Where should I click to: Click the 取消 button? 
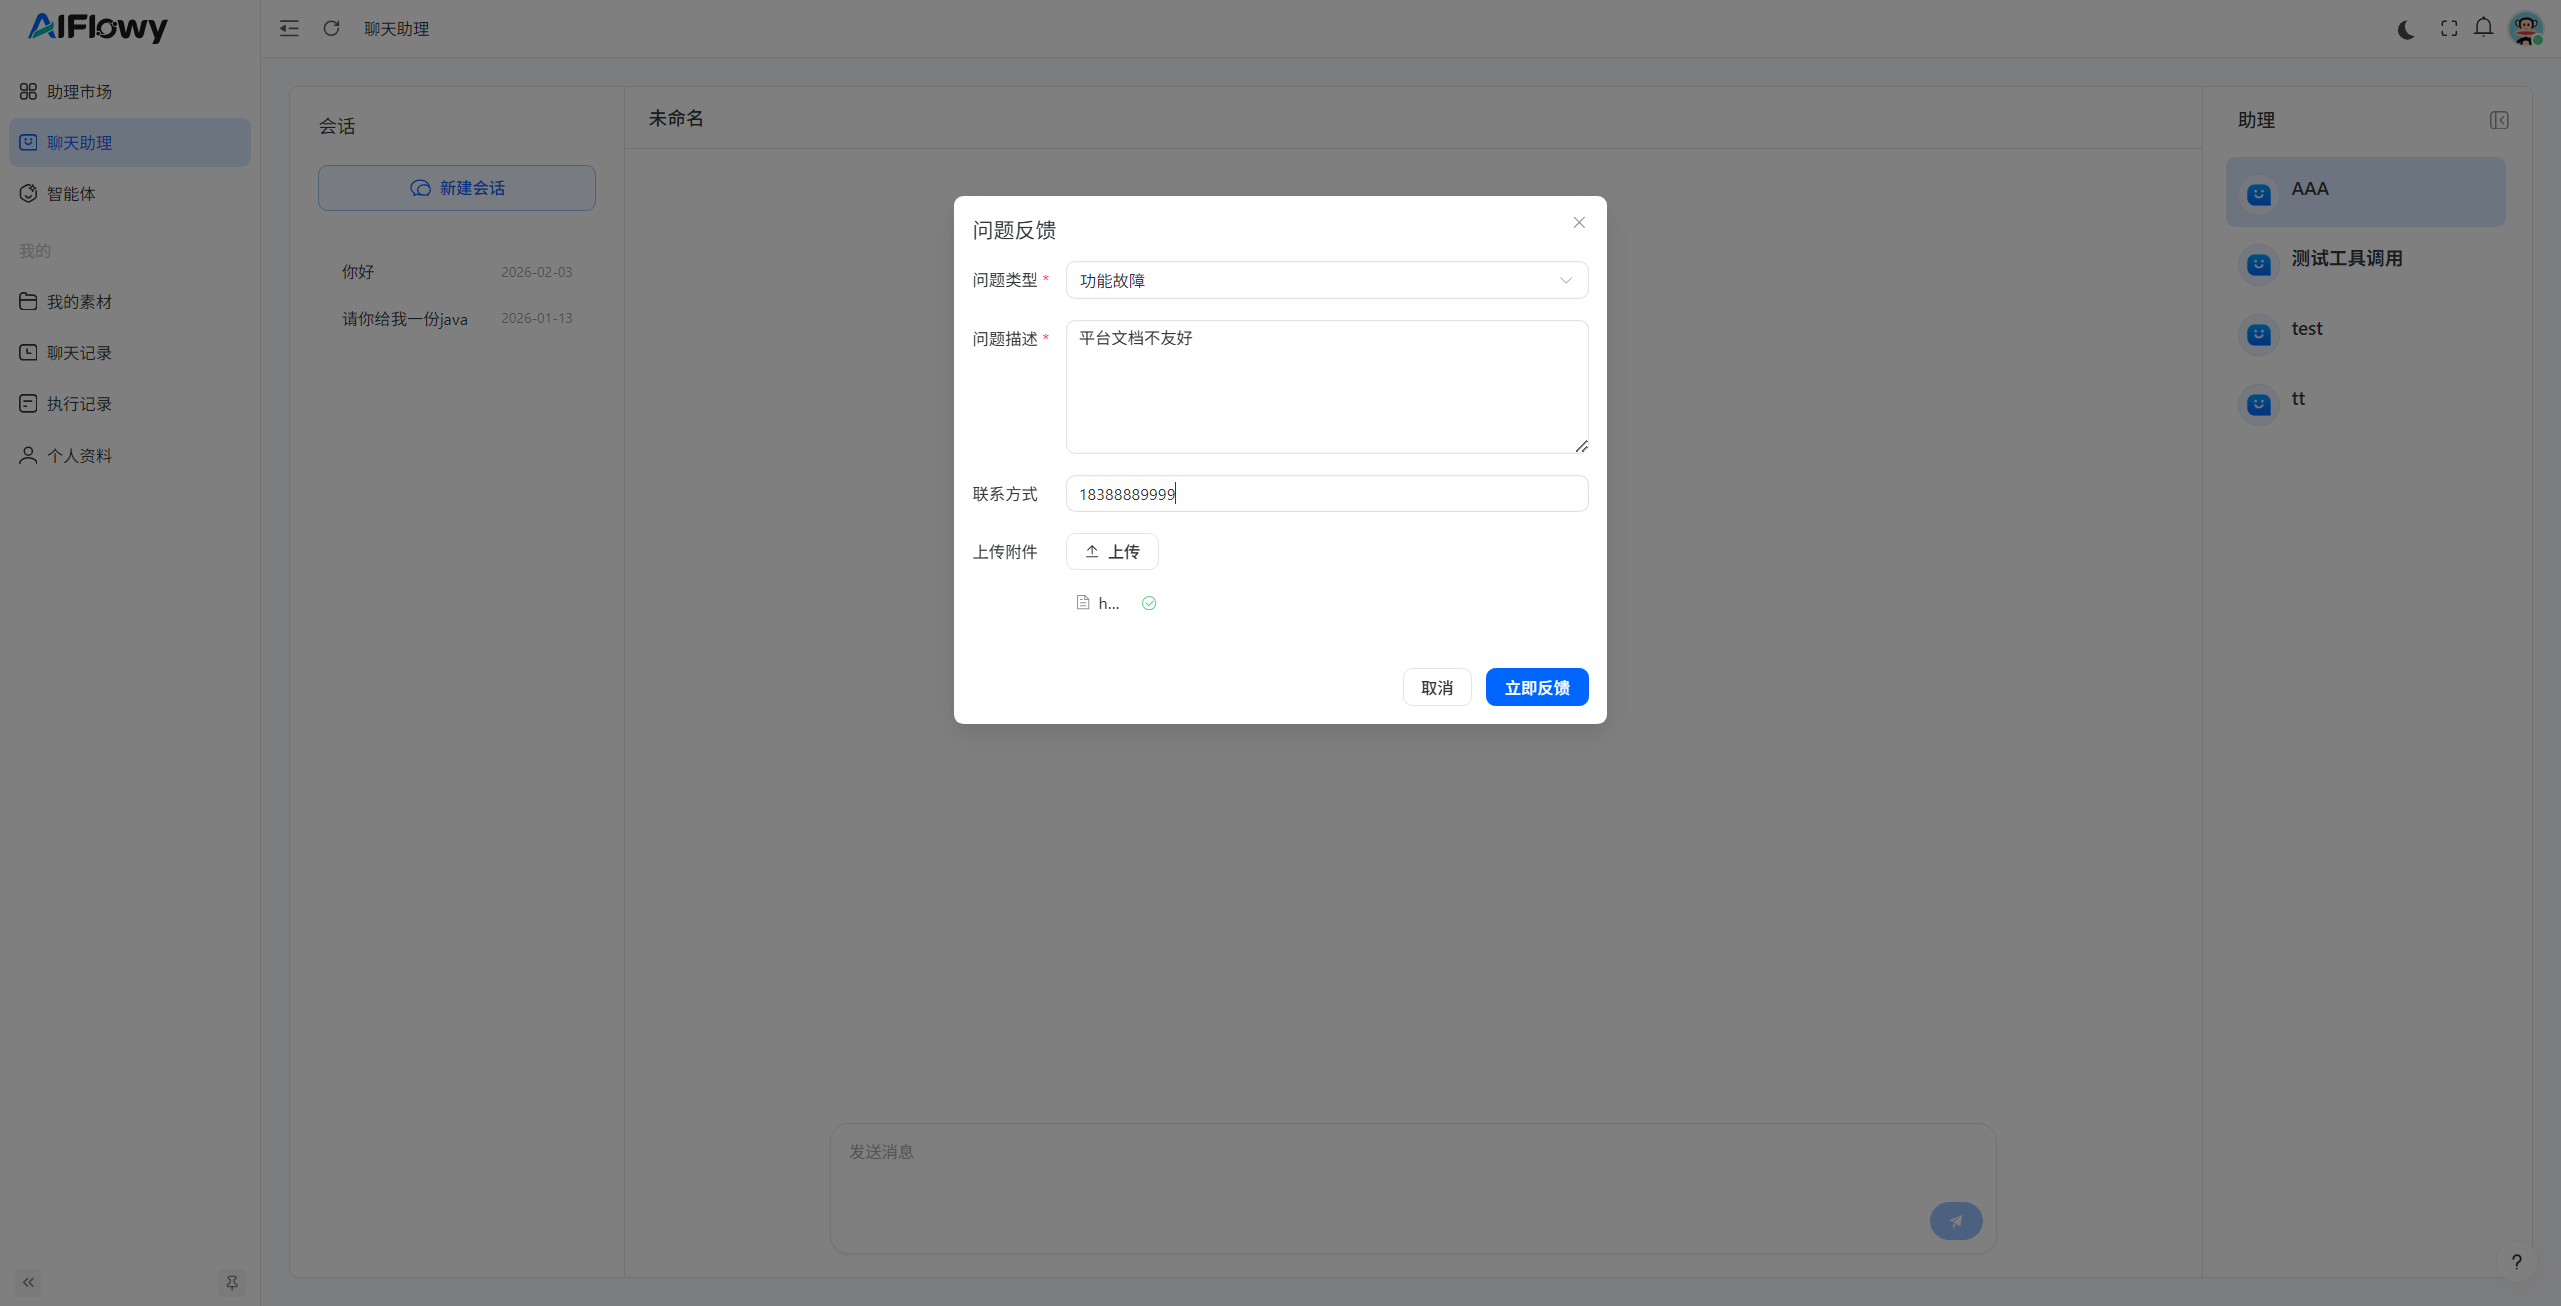pos(1436,687)
